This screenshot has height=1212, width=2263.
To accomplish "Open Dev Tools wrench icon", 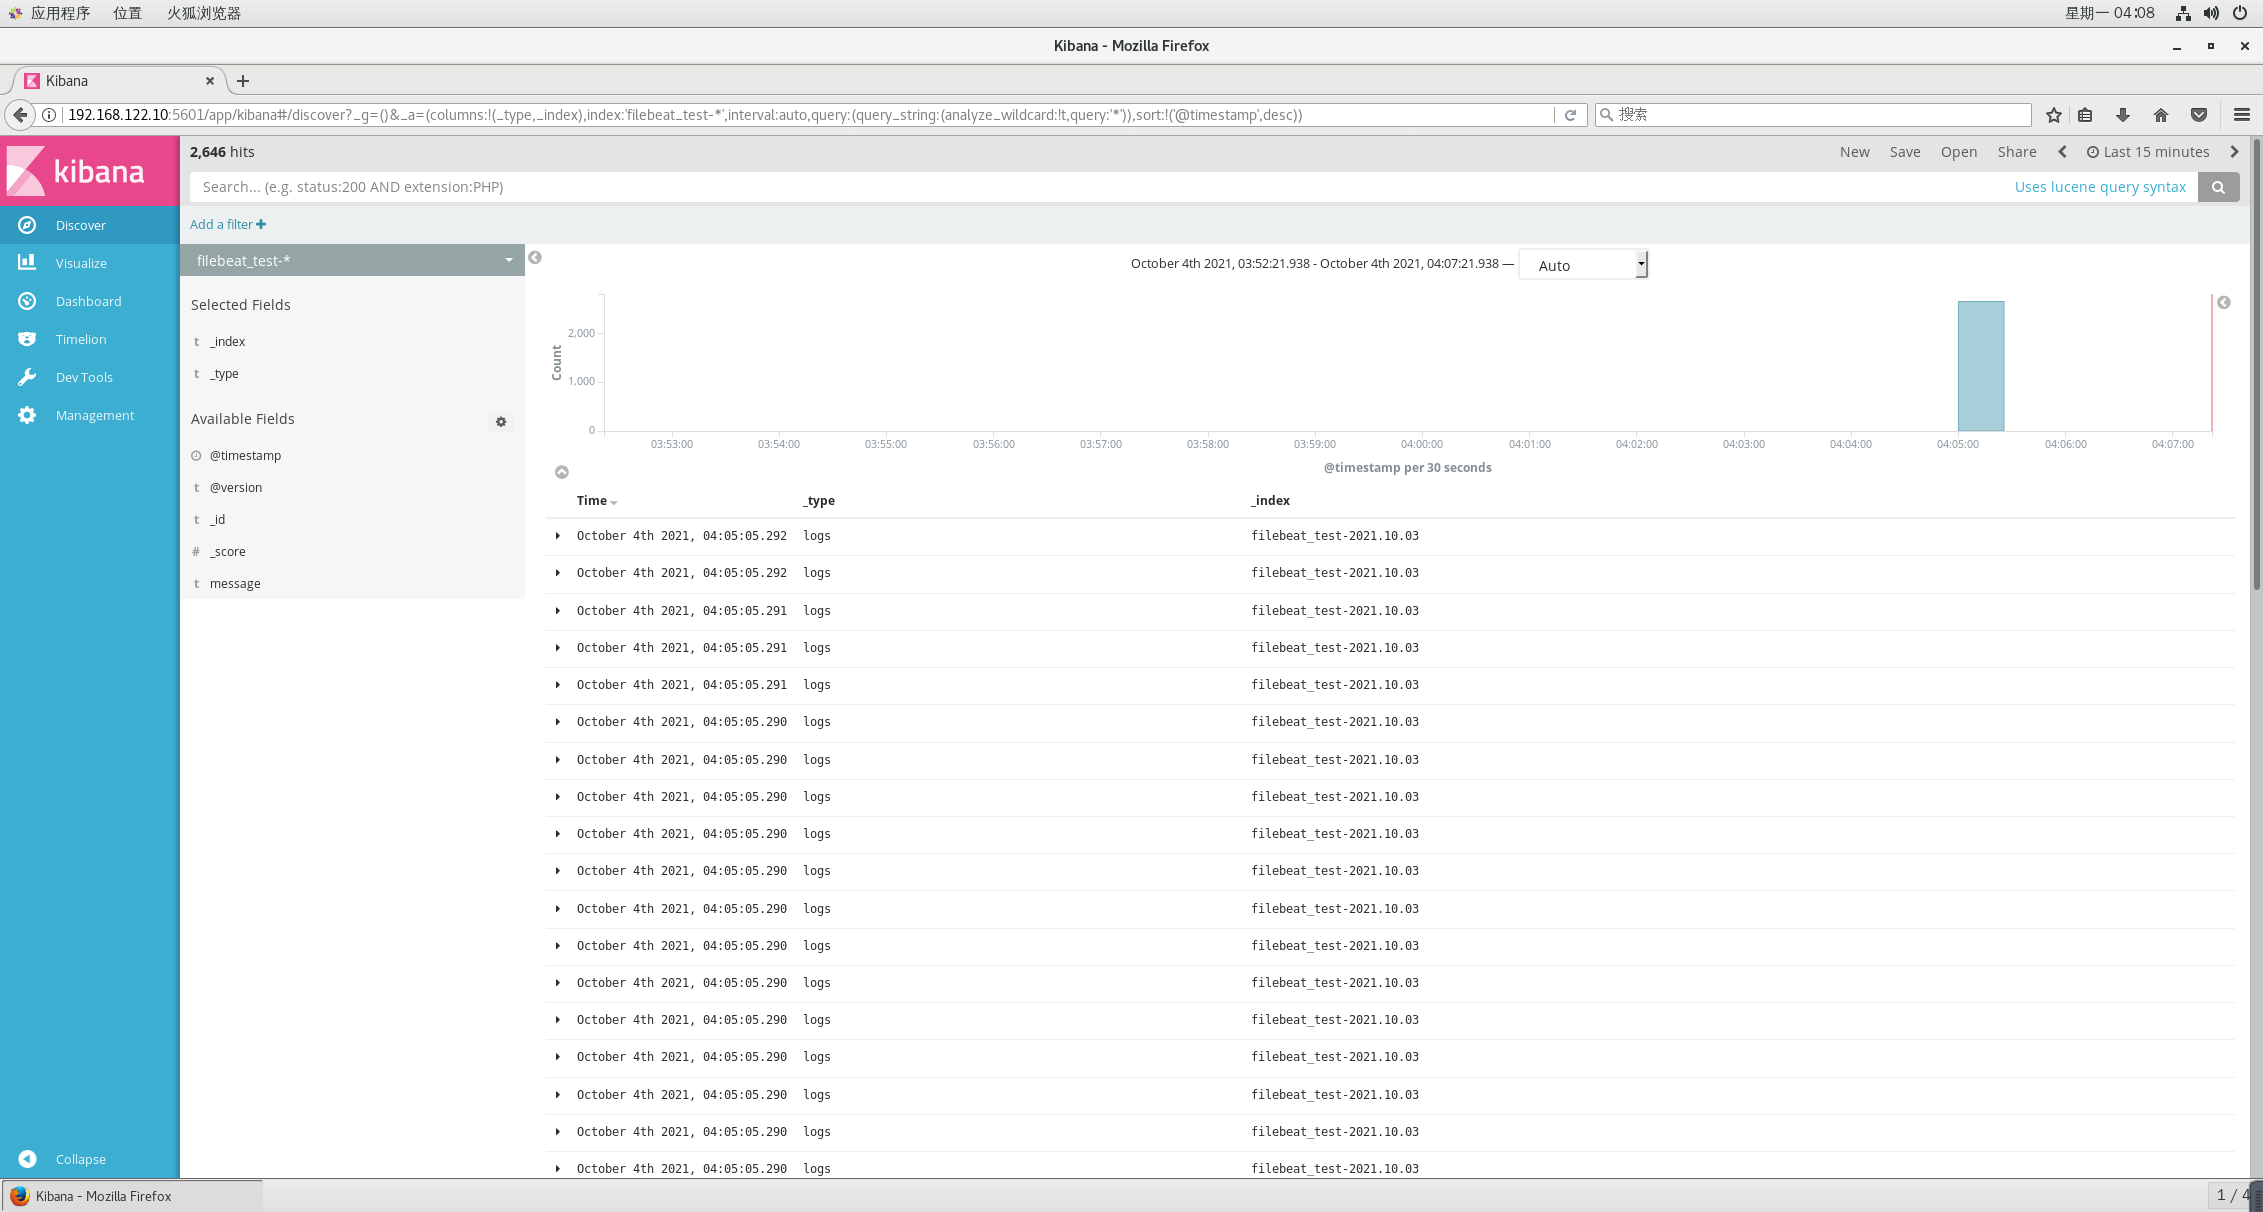I will [27, 377].
